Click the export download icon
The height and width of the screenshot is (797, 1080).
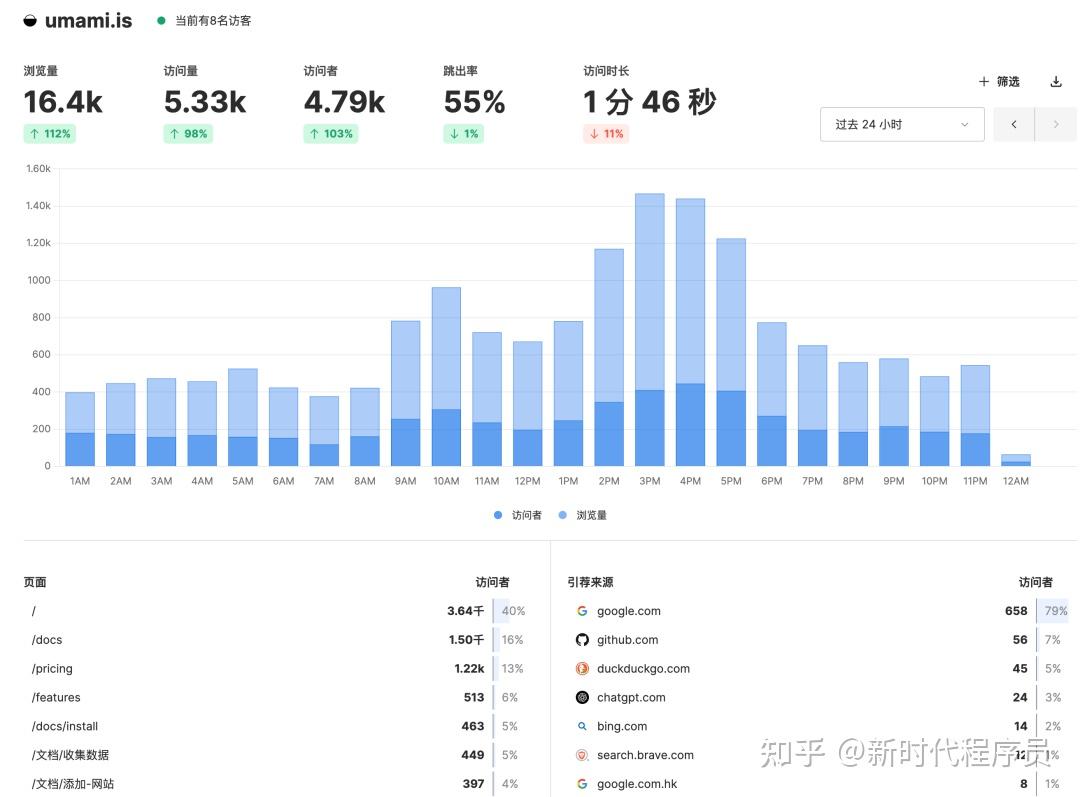coord(1056,81)
